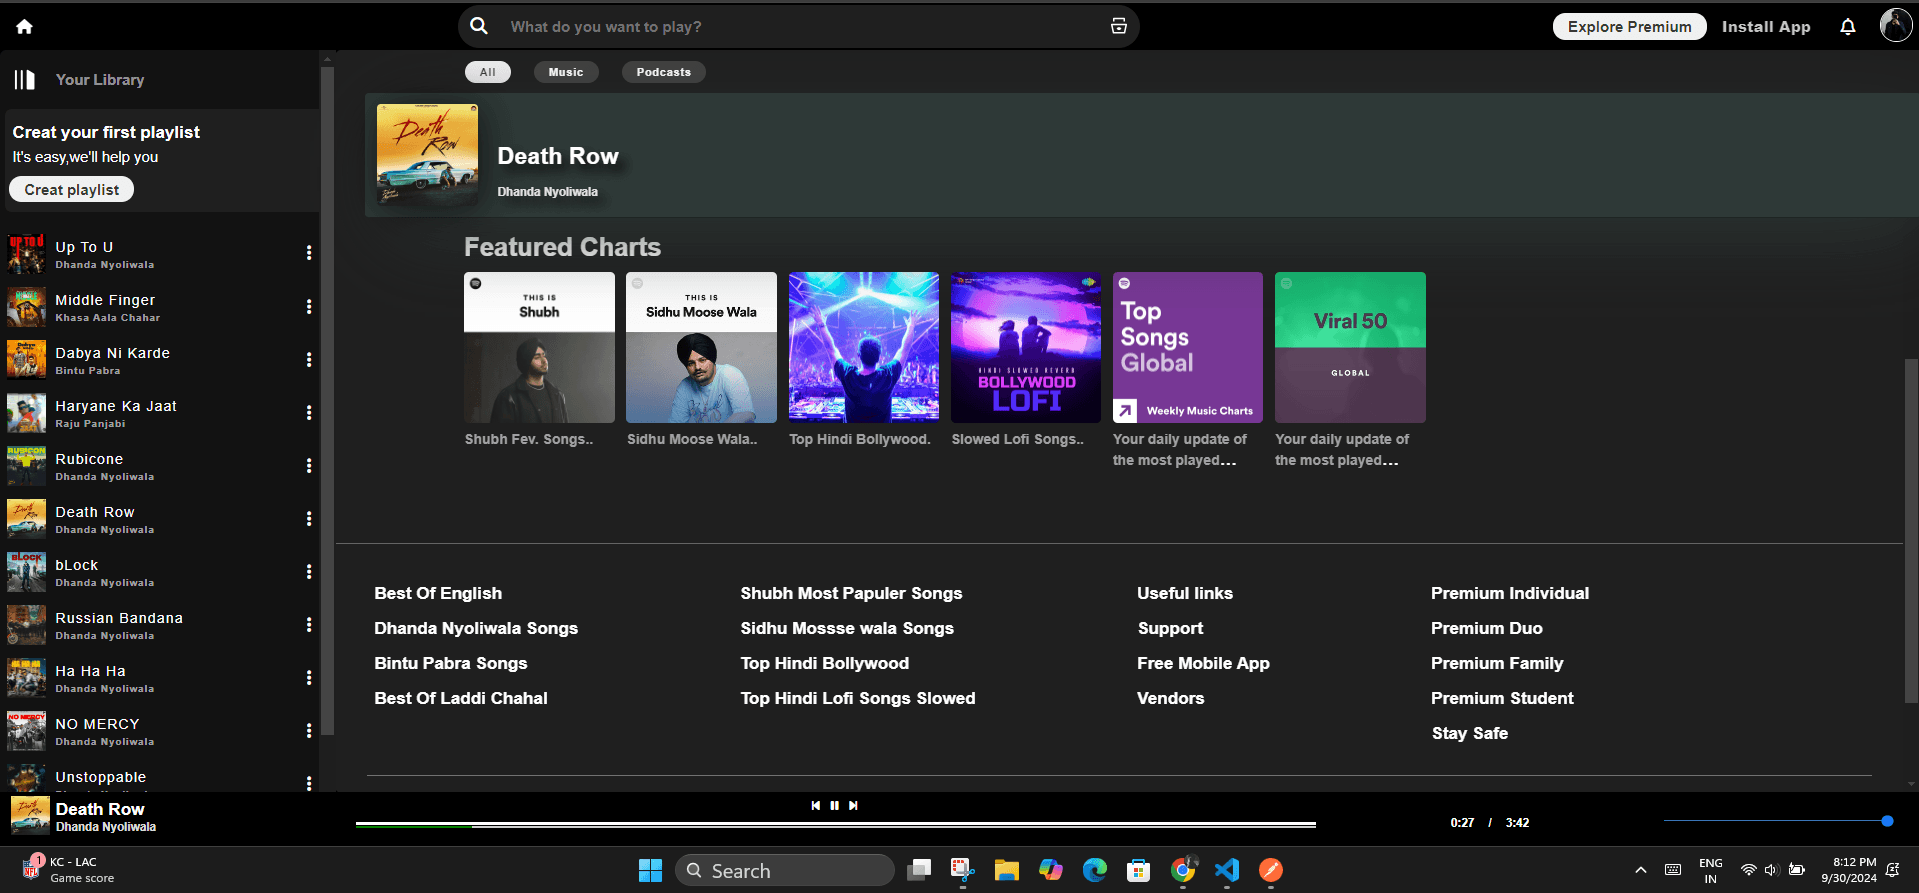Open Bintu Pabra Songs link
This screenshot has height=893, width=1919.
coord(451,663)
